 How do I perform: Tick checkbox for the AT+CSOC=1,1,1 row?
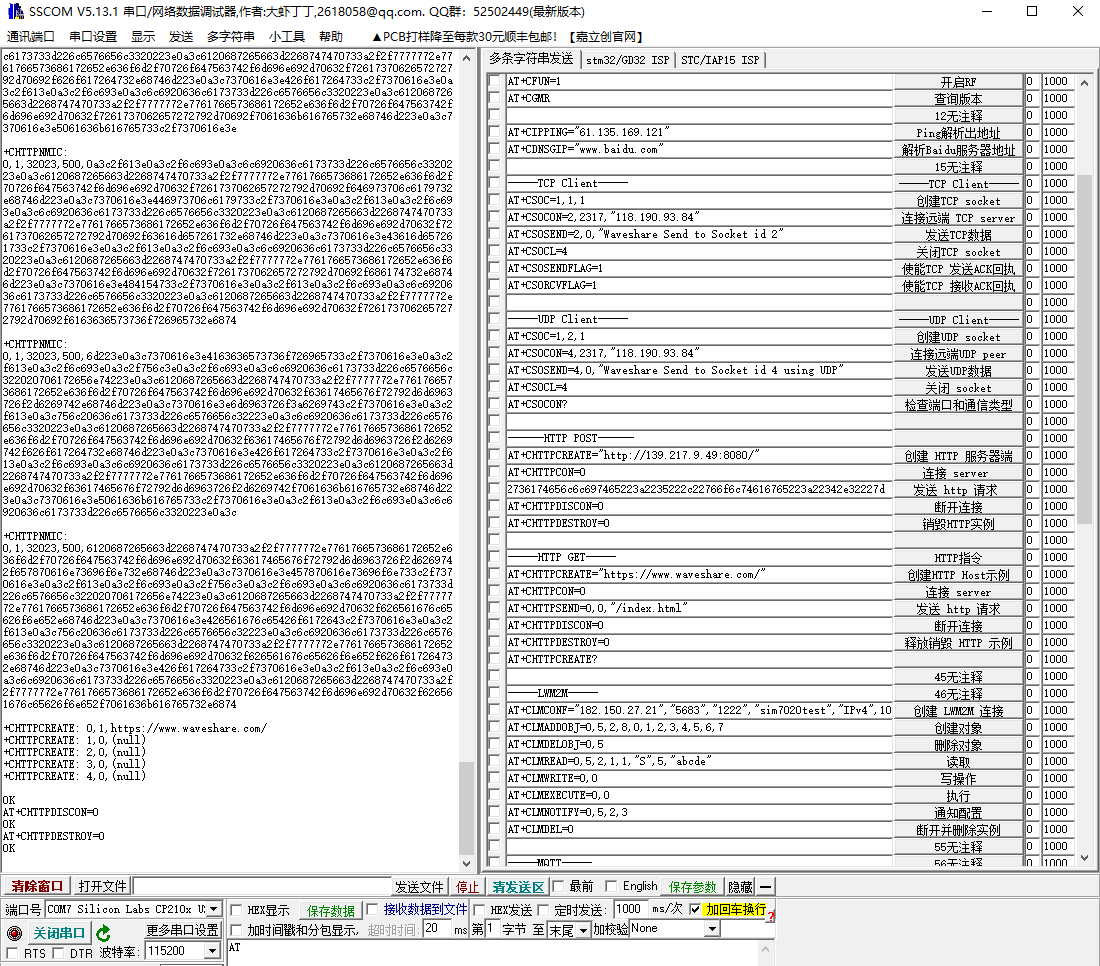[495, 200]
